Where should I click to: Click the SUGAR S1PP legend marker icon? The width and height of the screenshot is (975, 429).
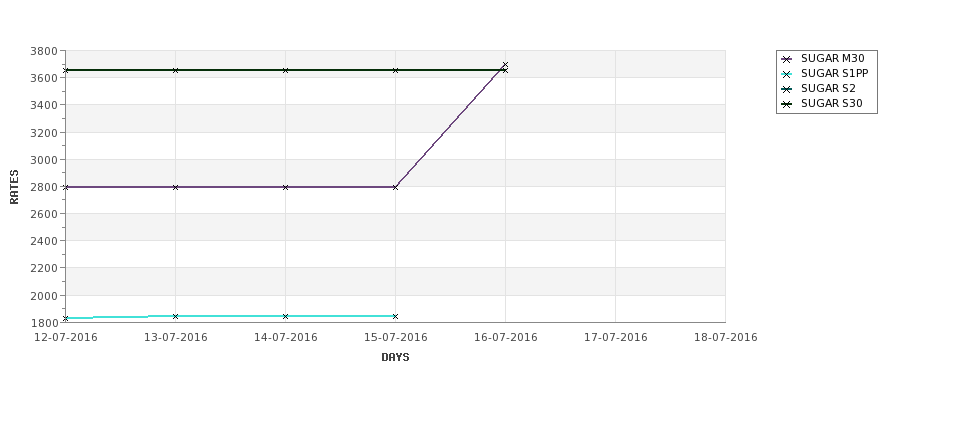[786, 74]
